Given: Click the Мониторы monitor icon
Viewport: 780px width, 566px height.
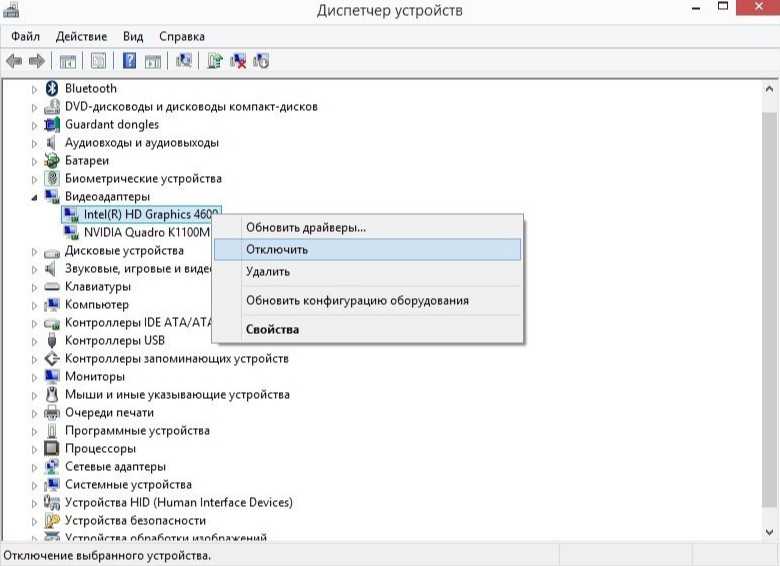Looking at the screenshot, I should click(52, 377).
